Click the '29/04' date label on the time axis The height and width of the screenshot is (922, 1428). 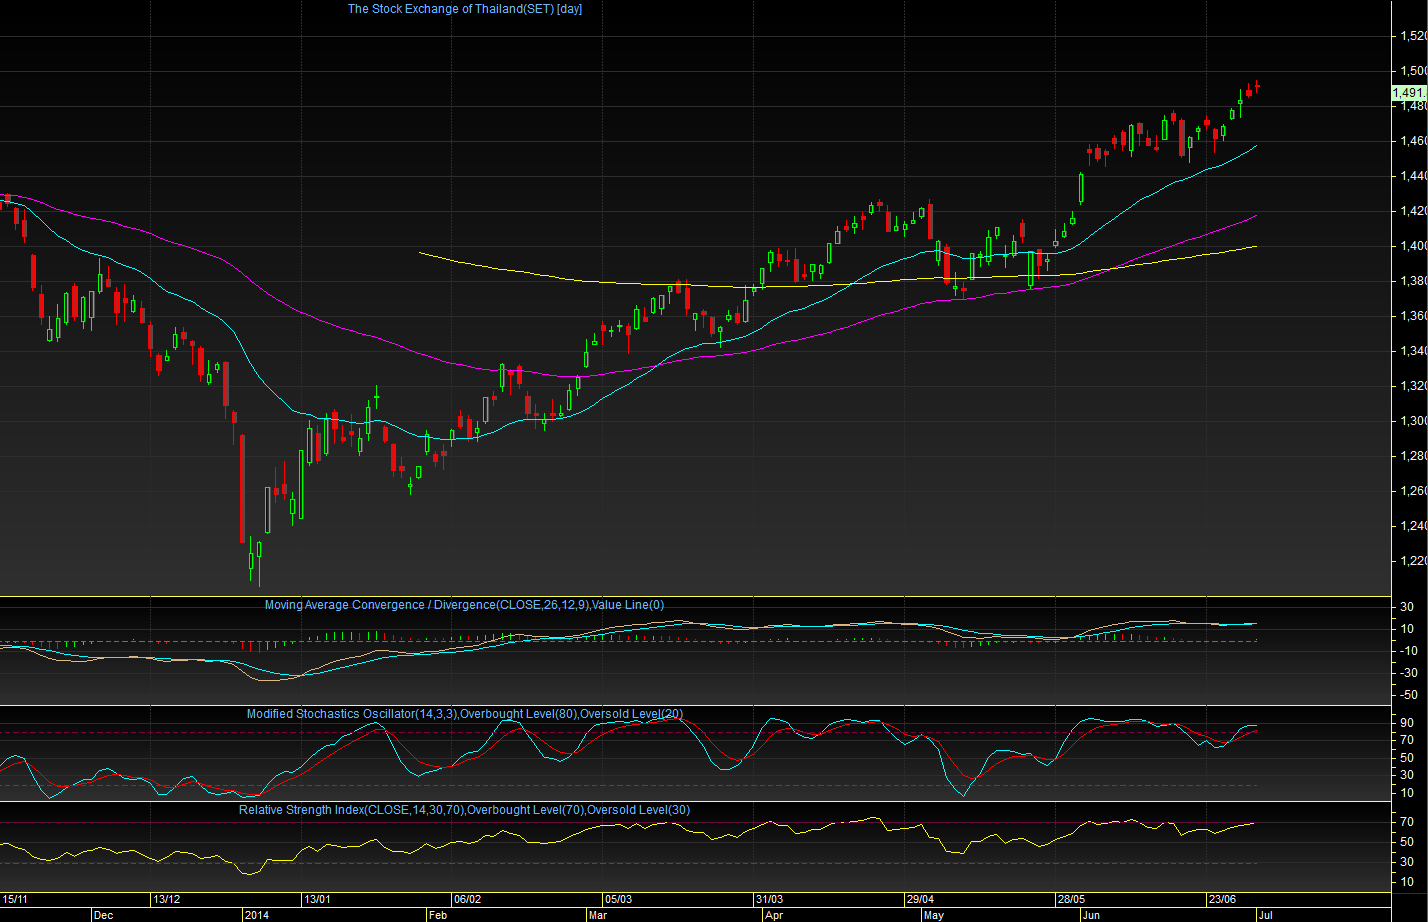point(920,898)
